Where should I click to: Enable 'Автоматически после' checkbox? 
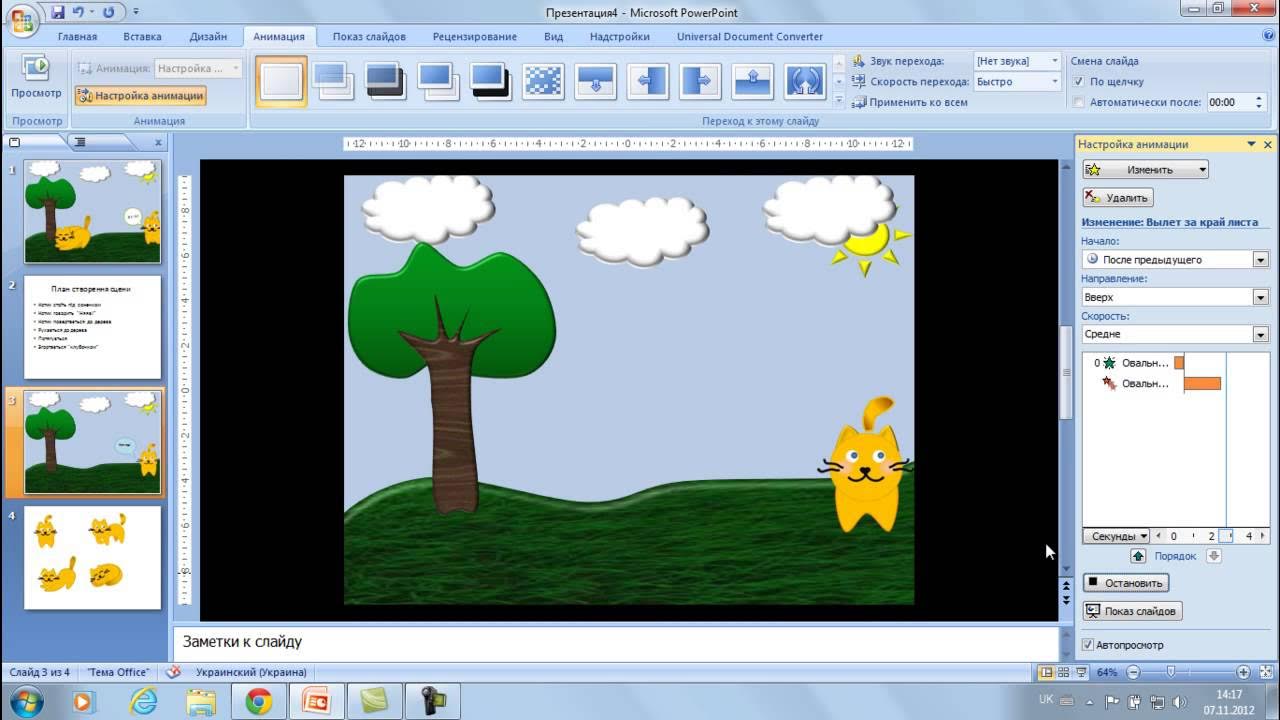1078,102
